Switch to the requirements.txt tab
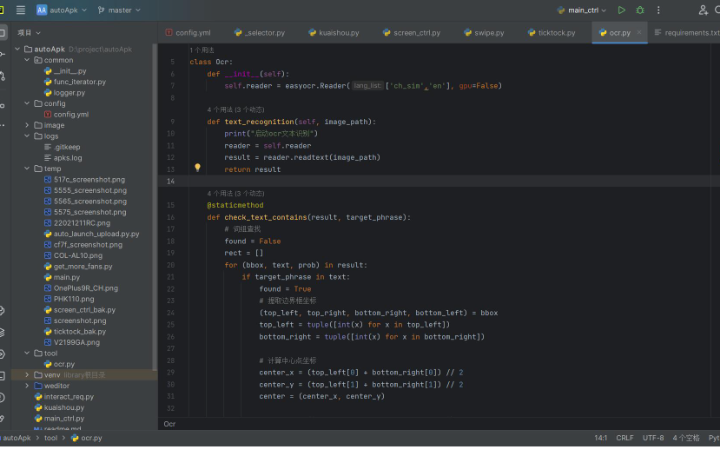The image size is (720, 450). pyautogui.click(x=687, y=33)
